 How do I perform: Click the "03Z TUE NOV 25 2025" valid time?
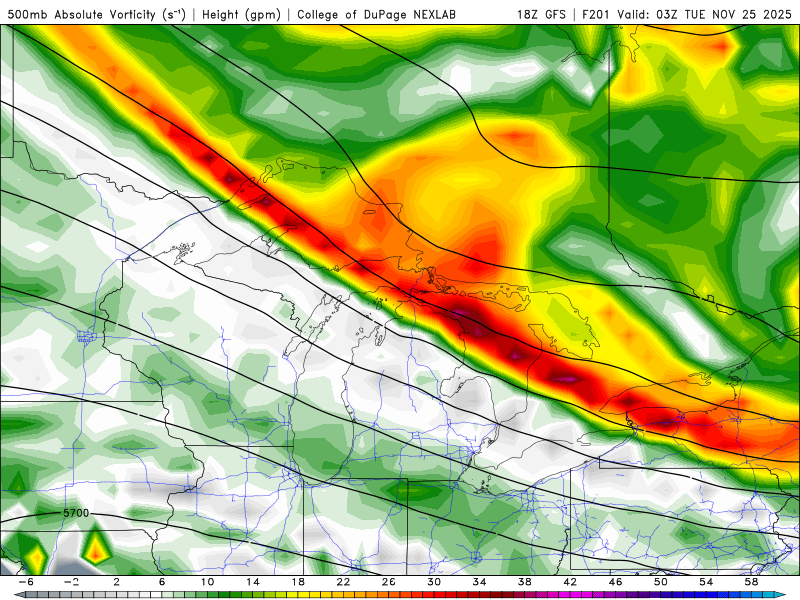click(x=724, y=15)
